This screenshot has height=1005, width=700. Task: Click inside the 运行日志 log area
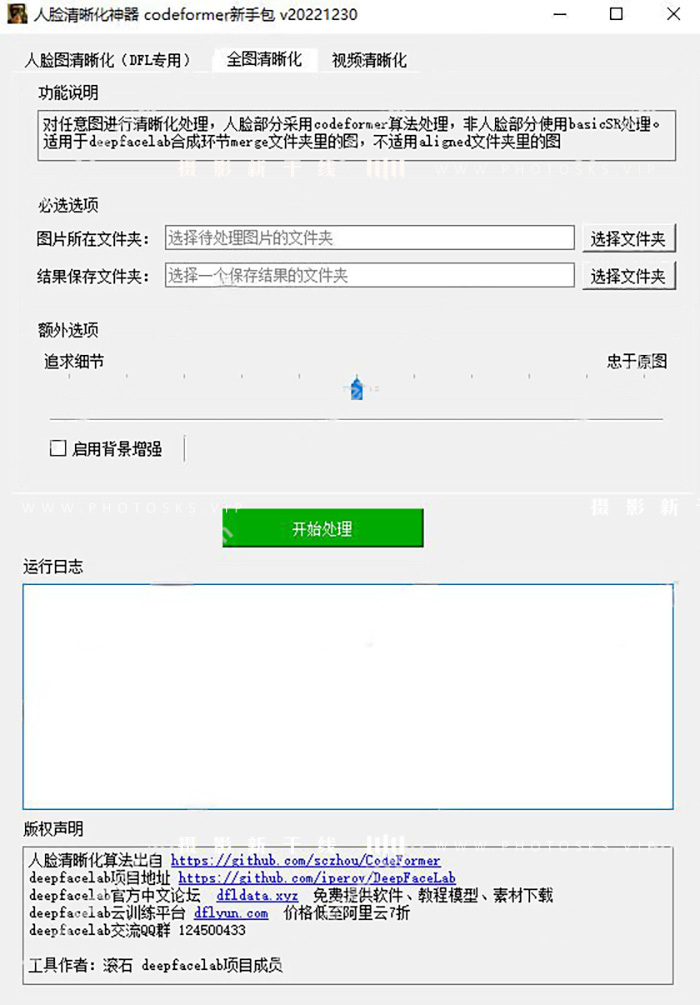tap(348, 697)
